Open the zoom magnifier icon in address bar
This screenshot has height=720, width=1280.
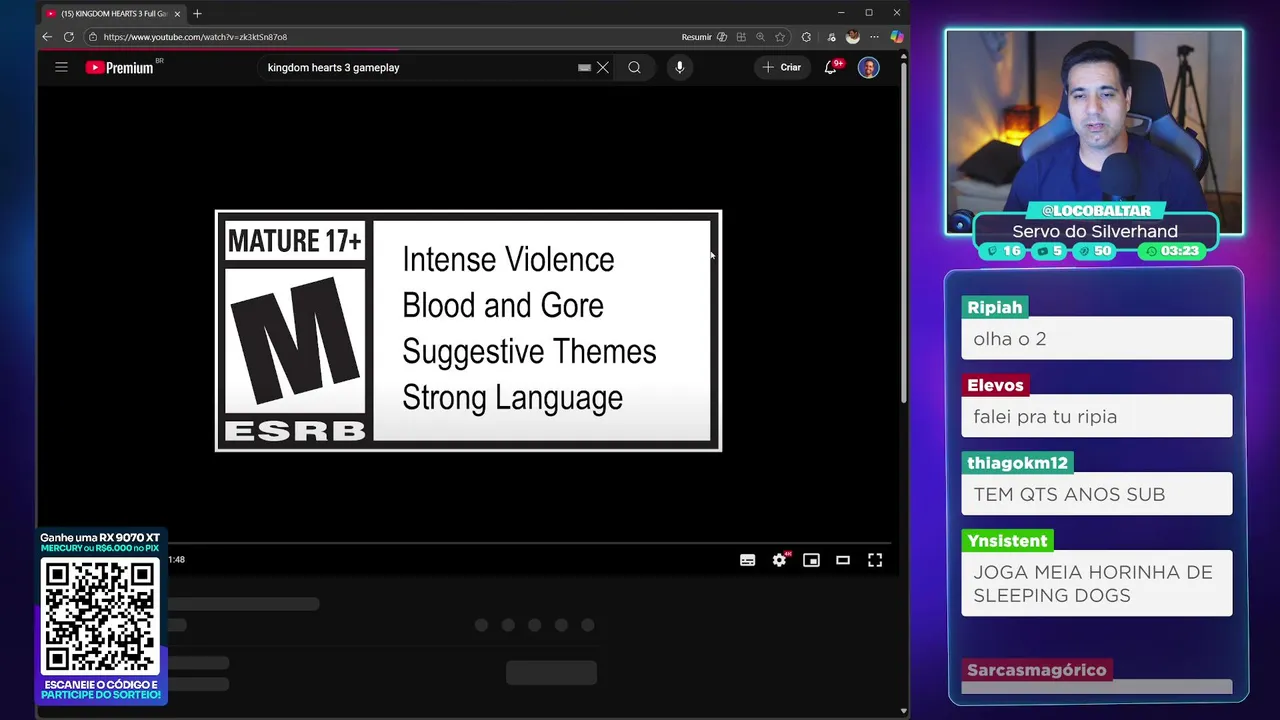tap(760, 37)
